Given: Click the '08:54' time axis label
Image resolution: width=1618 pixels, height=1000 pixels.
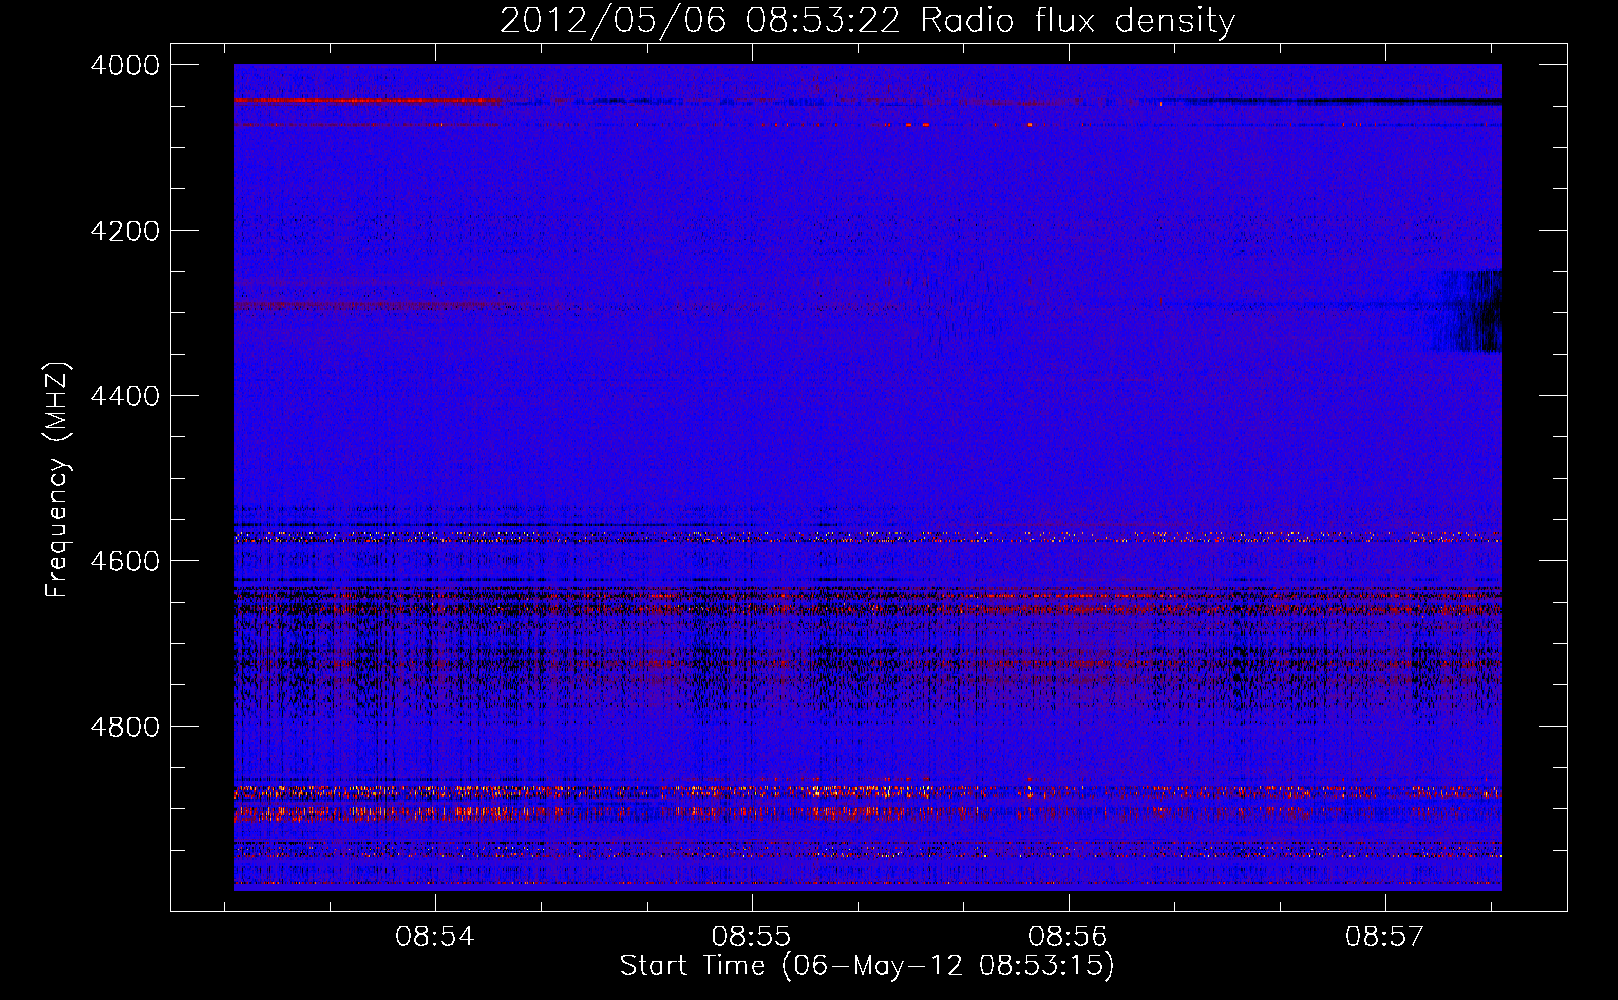Looking at the screenshot, I should 434,937.
